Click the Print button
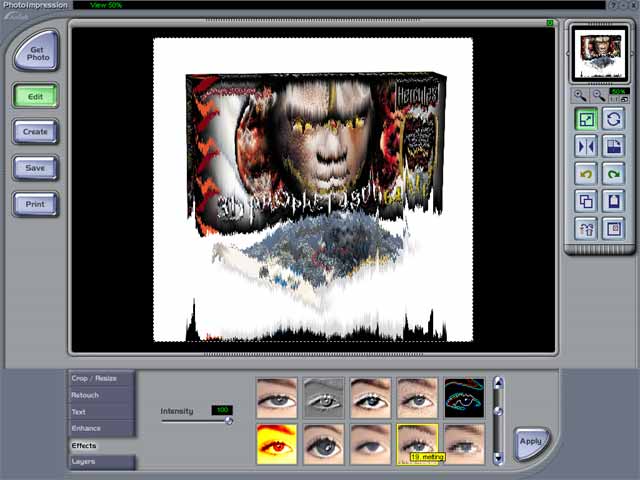Viewport: 640px width, 480px height. point(36,204)
